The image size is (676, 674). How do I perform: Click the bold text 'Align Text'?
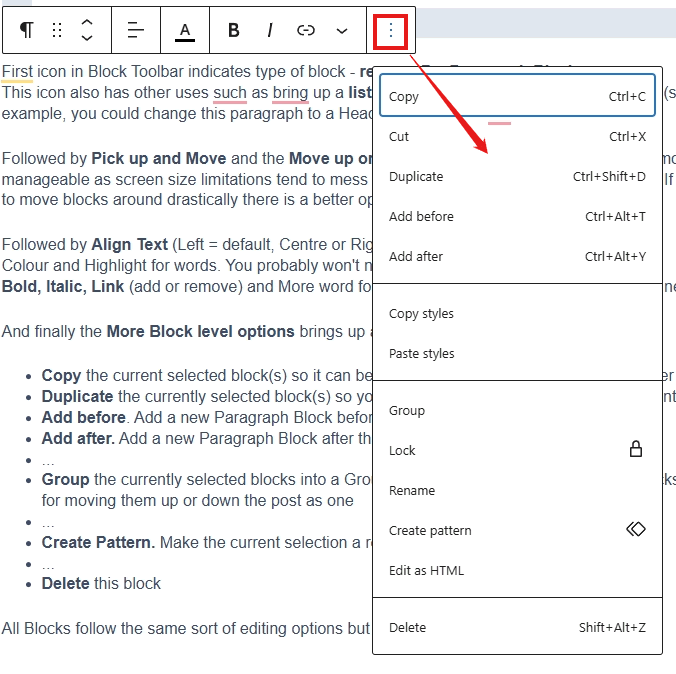(x=129, y=245)
